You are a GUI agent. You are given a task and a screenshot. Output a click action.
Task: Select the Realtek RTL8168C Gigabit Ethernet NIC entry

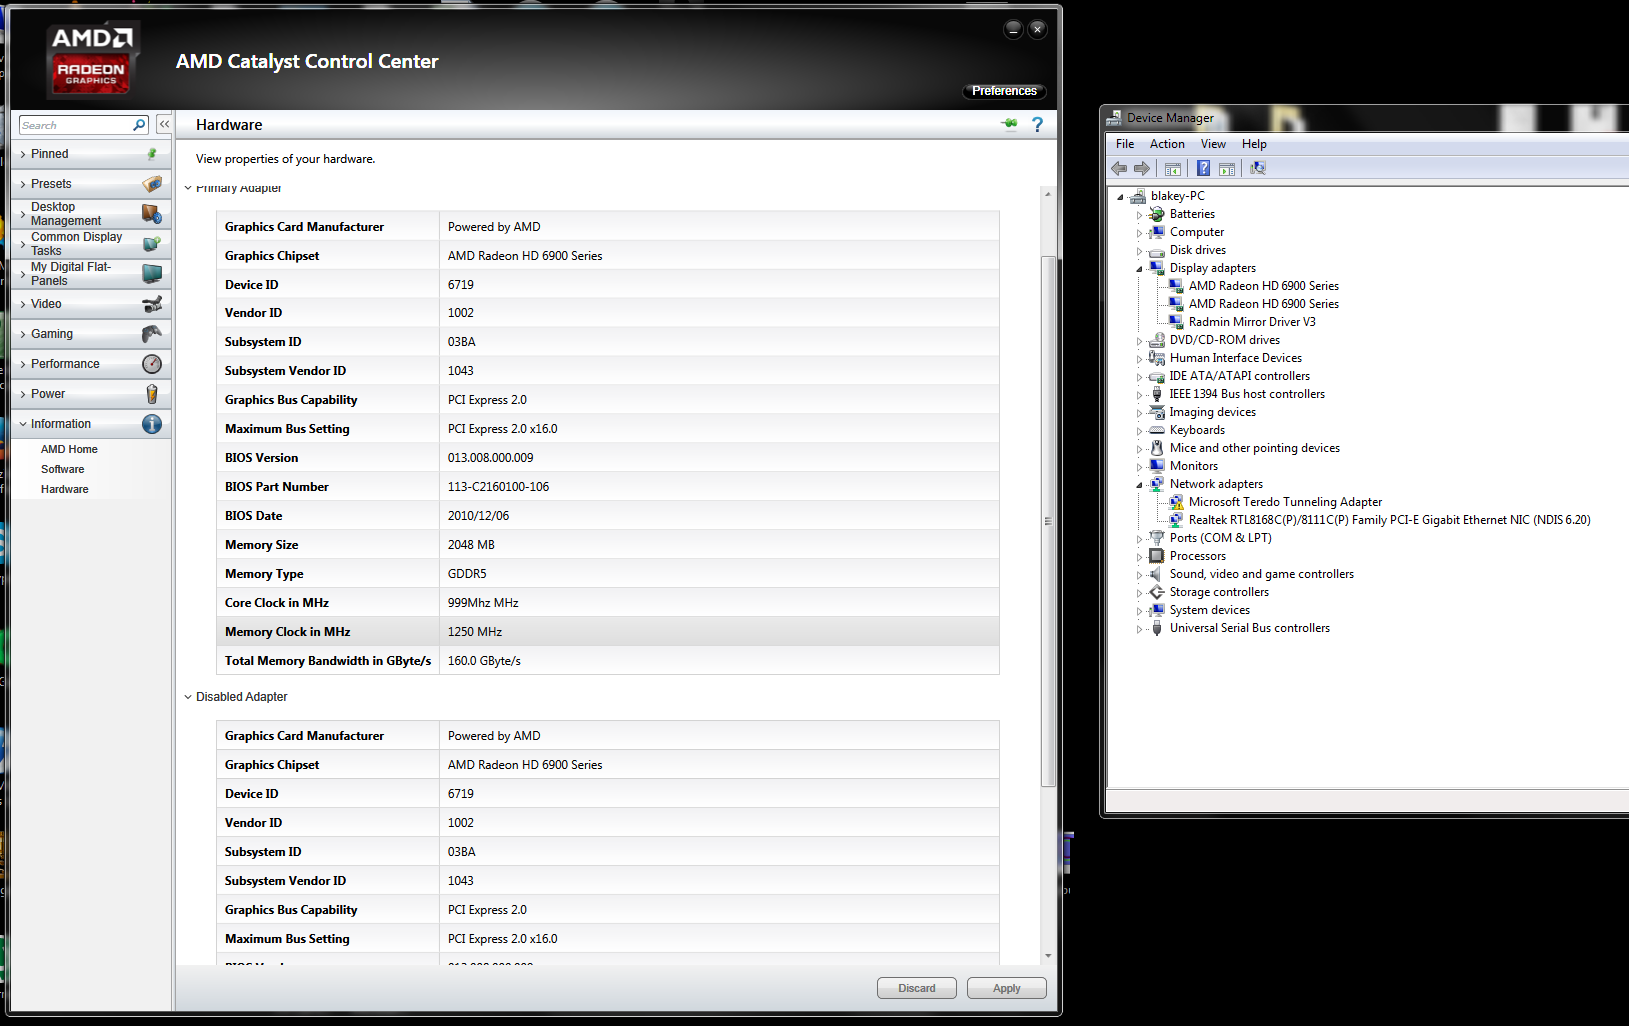[1389, 520]
